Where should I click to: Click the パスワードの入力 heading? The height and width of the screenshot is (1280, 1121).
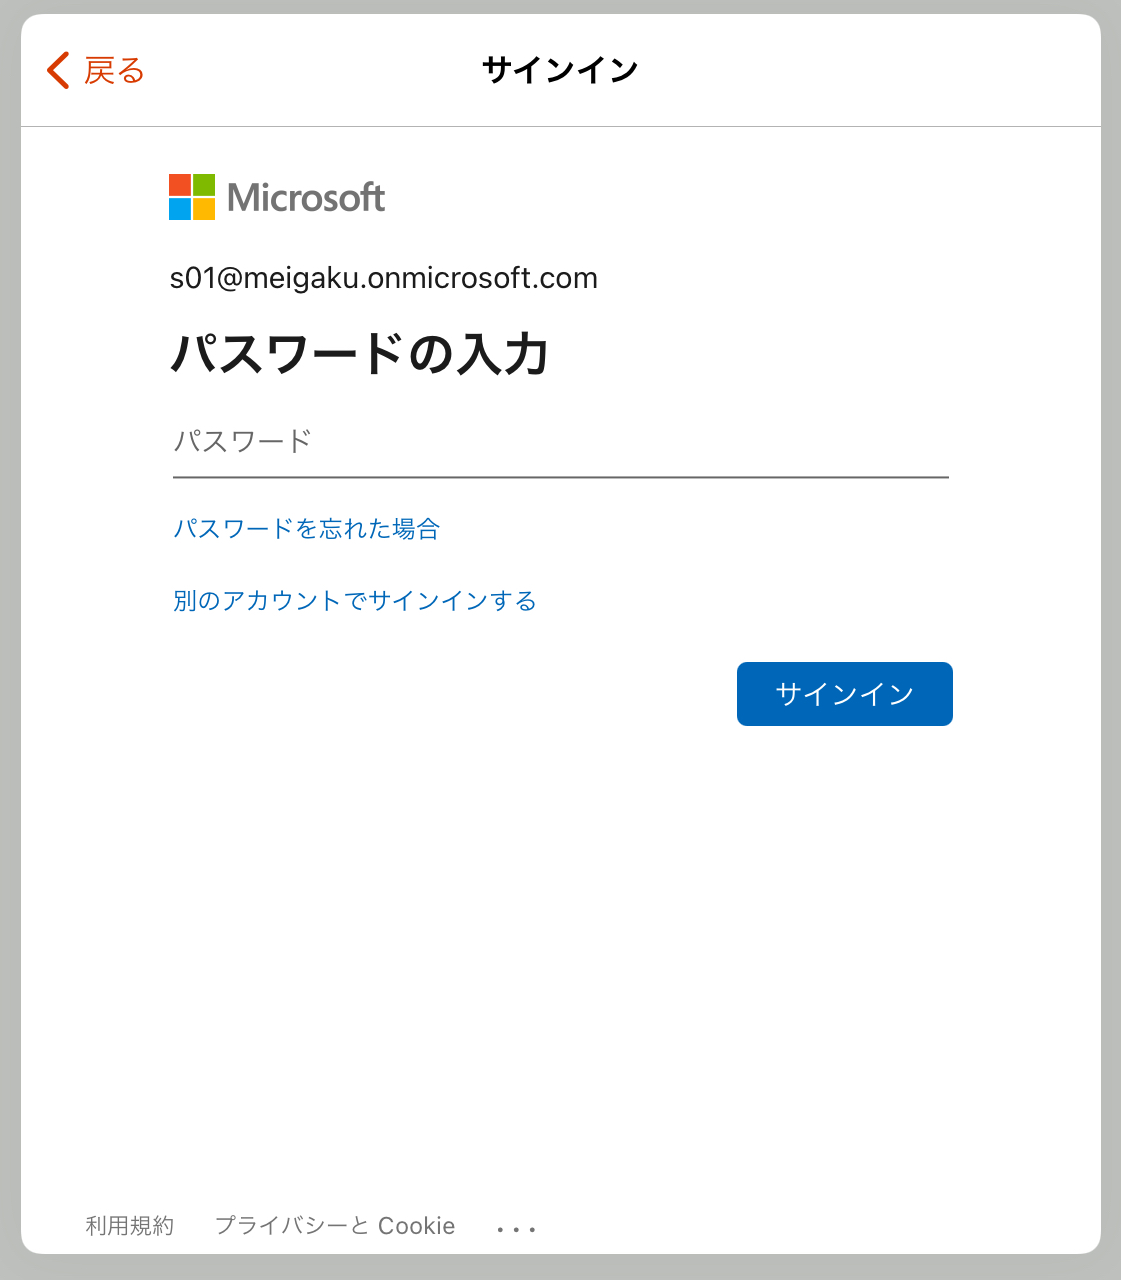[x=360, y=354]
